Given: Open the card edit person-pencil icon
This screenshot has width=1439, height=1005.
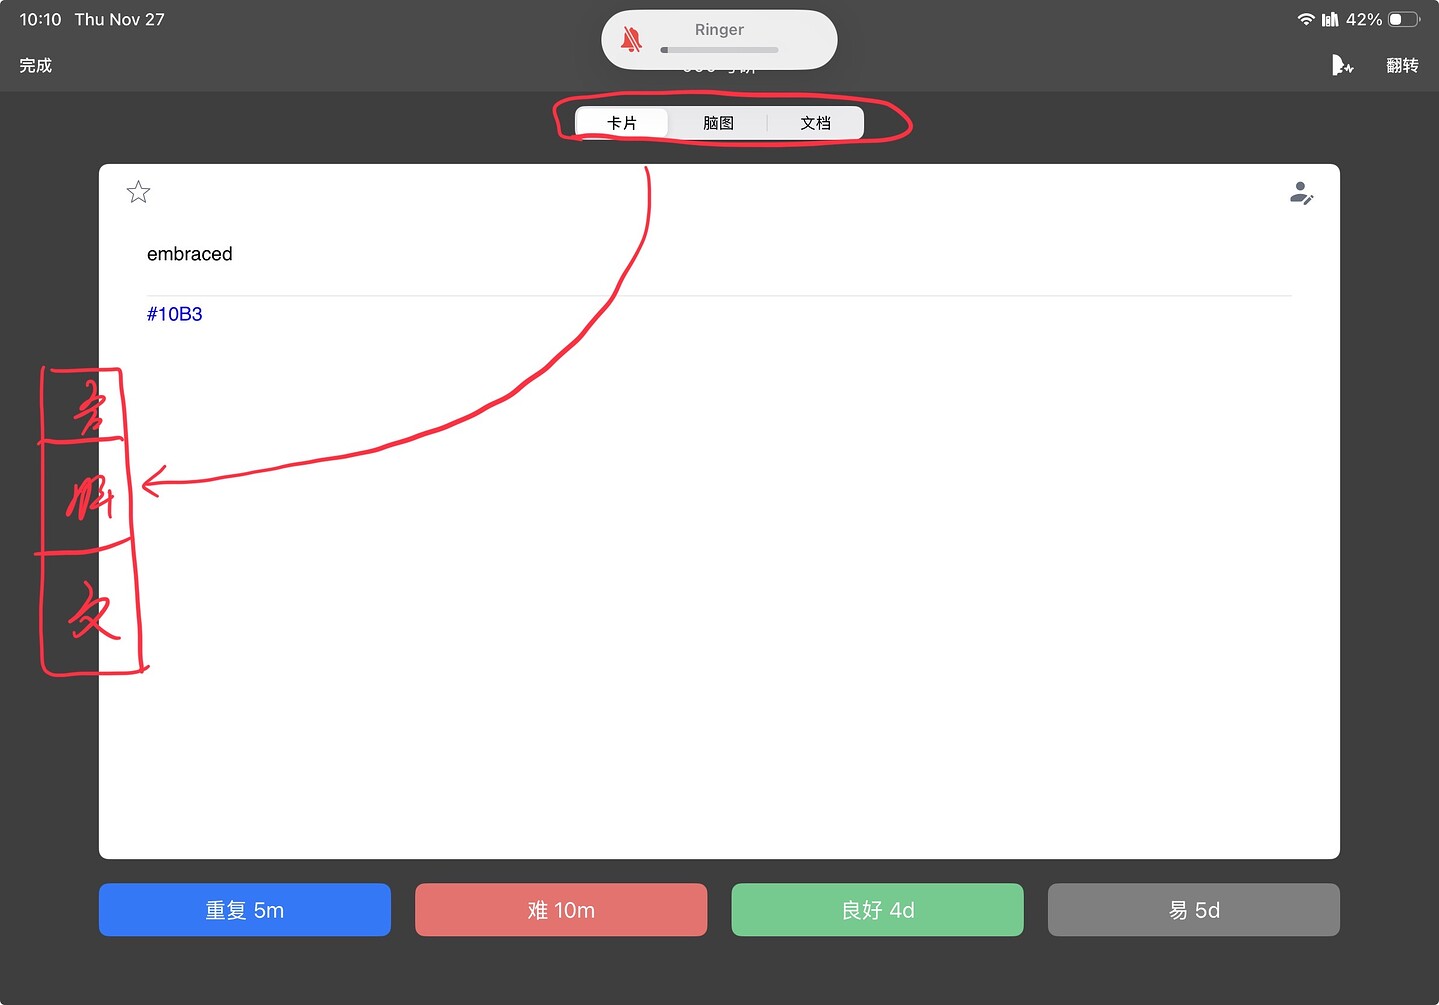Looking at the screenshot, I should (1301, 193).
